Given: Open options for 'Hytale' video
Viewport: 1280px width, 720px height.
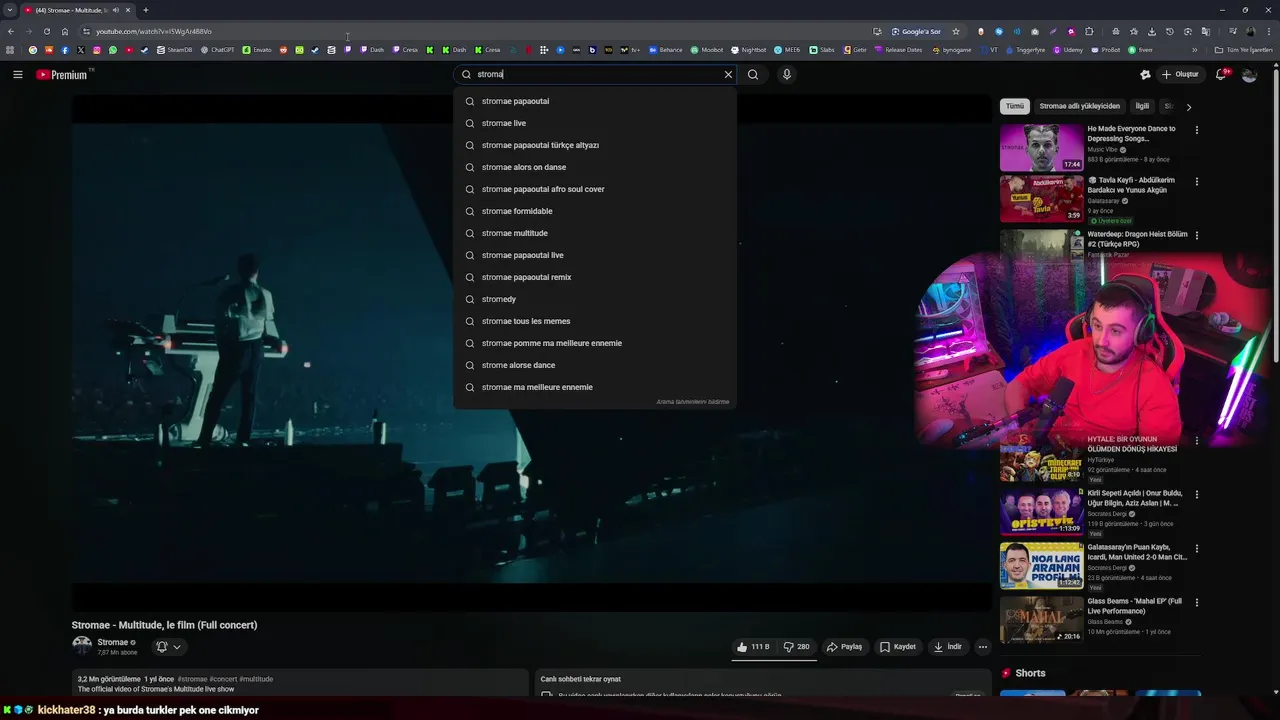Looking at the screenshot, I should point(1196,441).
